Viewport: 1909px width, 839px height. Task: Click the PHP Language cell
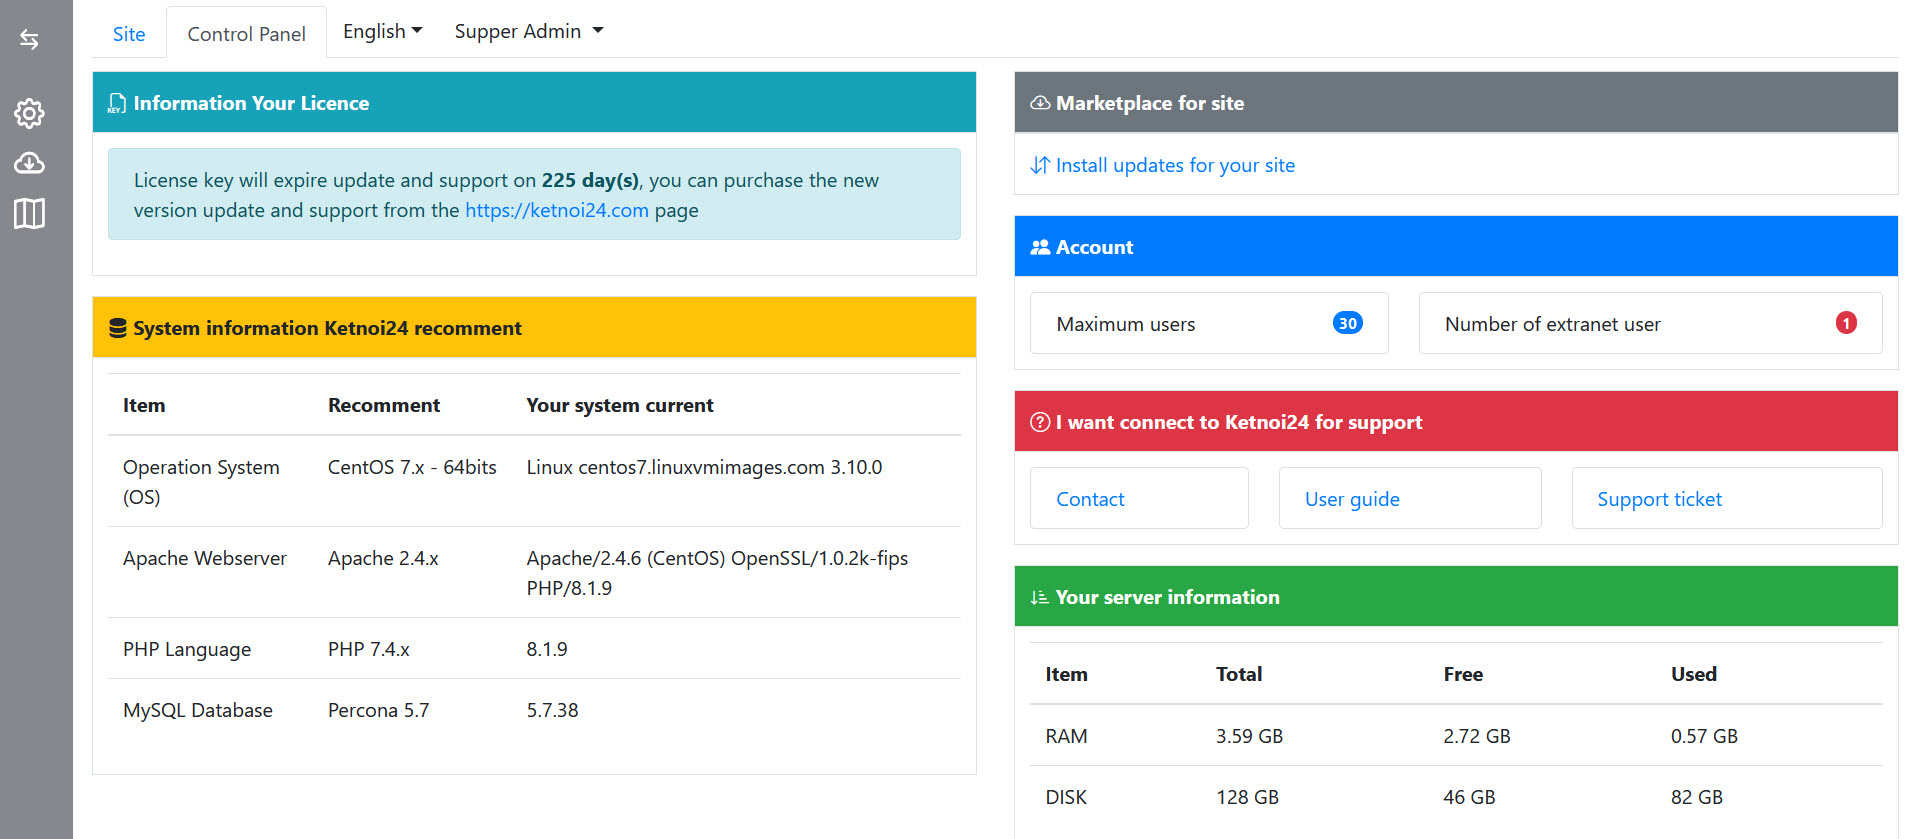pos(187,649)
